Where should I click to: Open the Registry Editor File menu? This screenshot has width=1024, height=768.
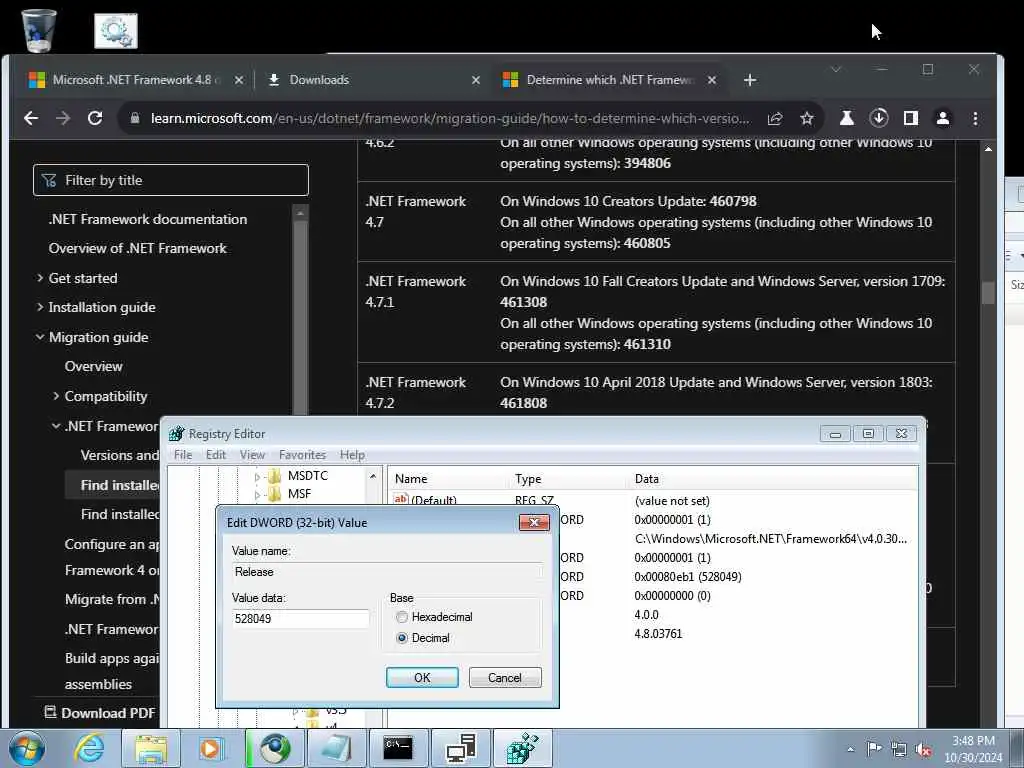pyautogui.click(x=183, y=455)
